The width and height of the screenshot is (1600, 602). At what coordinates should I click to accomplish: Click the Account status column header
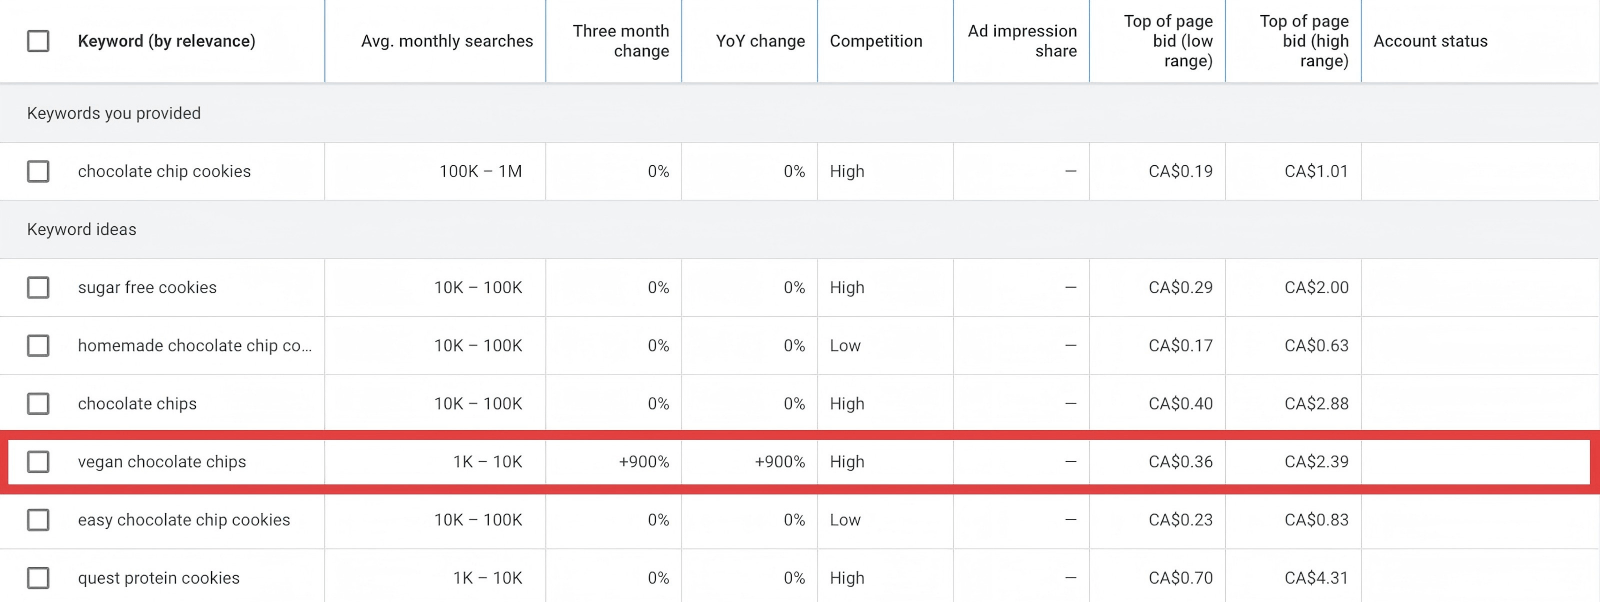pyautogui.click(x=1430, y=41)
